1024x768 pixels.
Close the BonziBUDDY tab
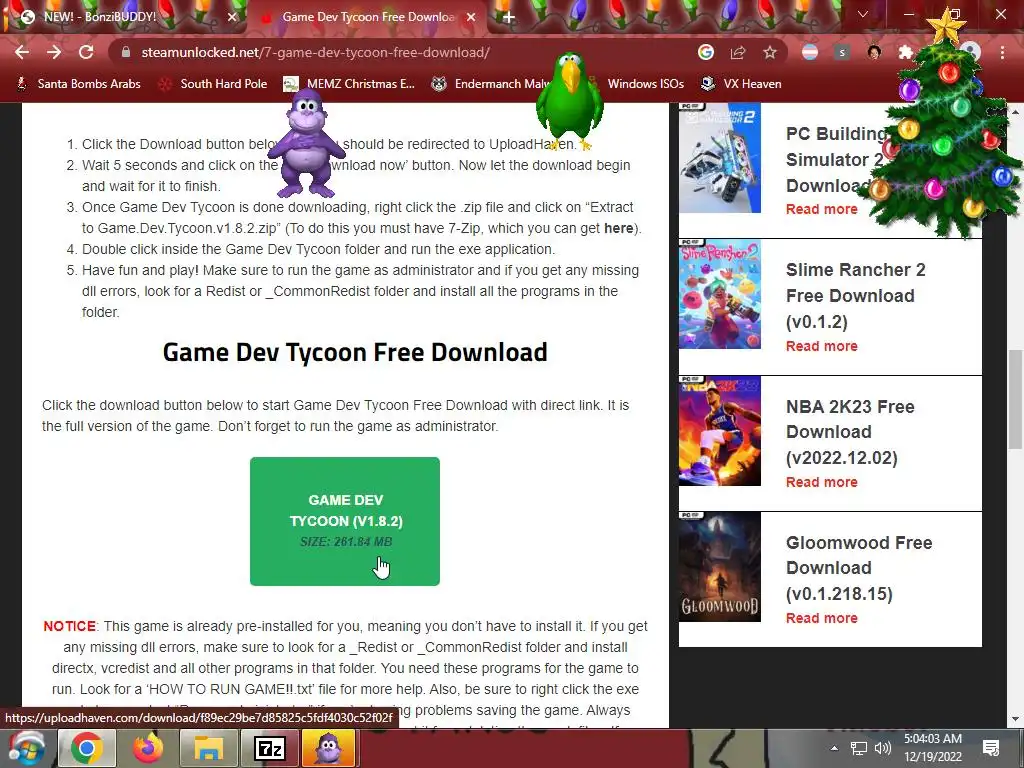pos(232,17)
